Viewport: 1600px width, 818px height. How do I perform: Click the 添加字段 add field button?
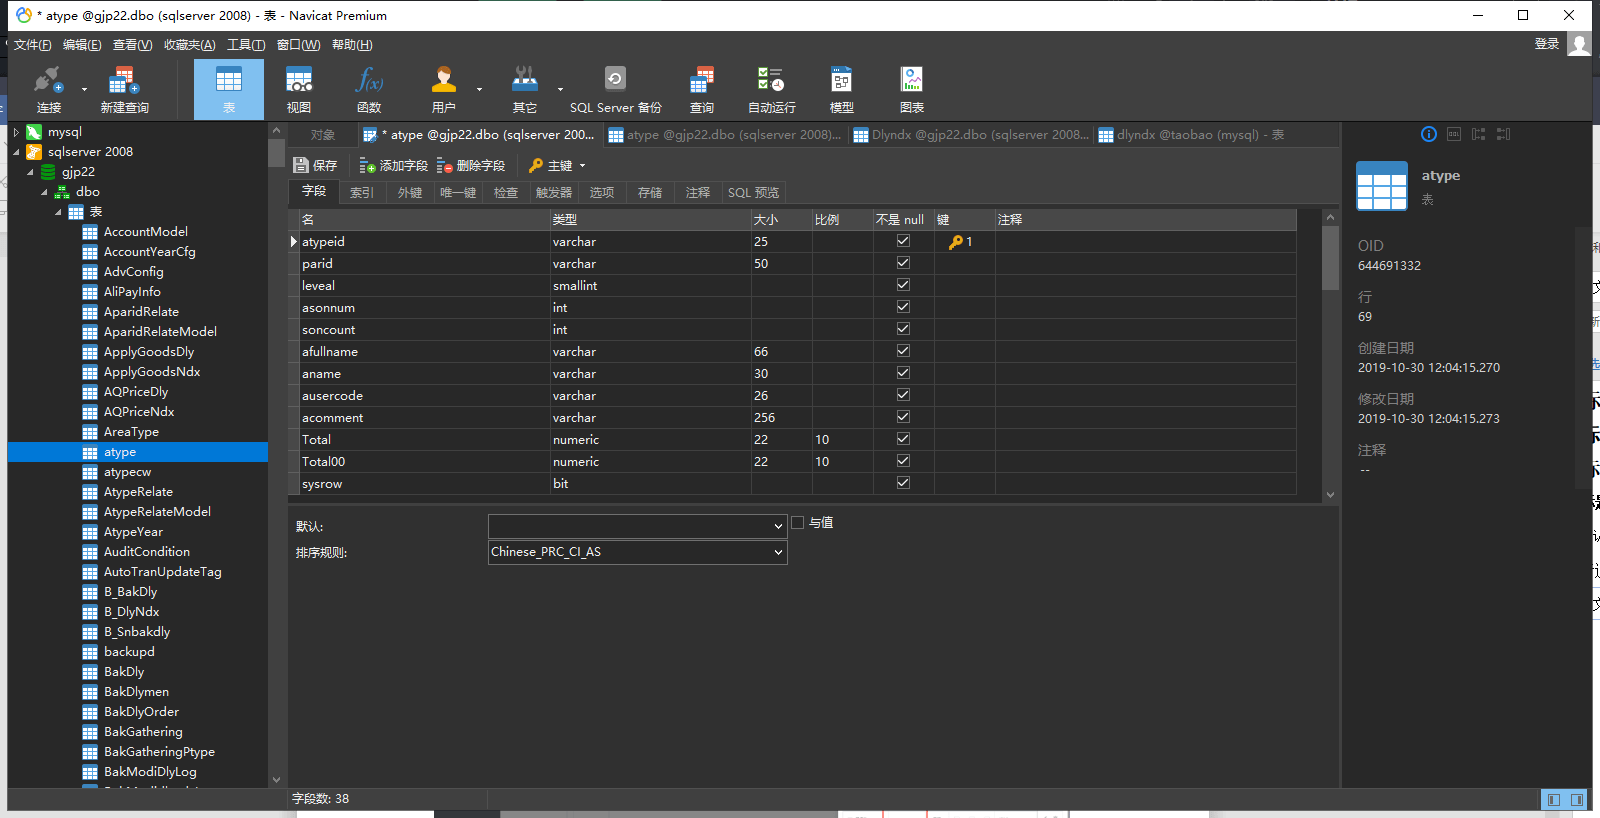[393, 166]
